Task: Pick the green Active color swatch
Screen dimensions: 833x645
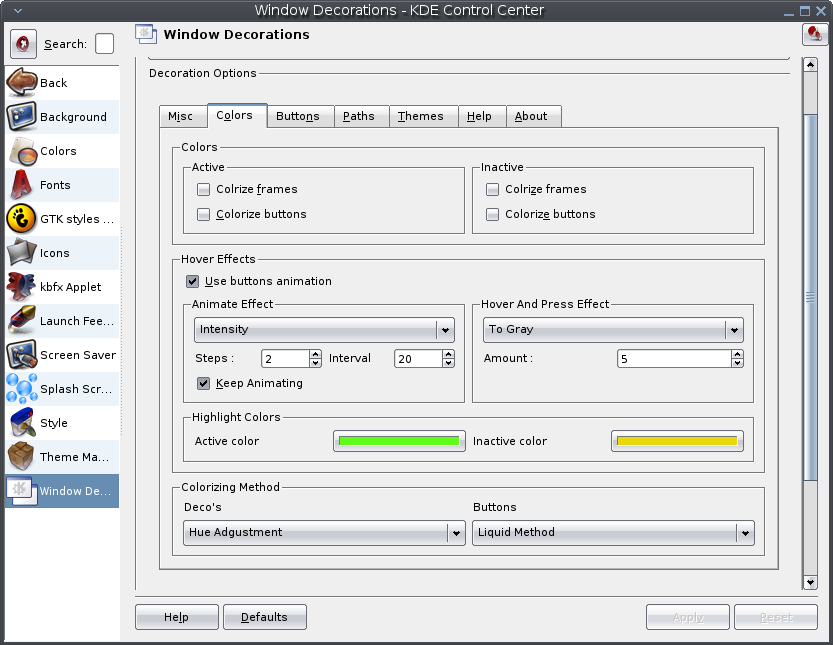Action: 399,441
